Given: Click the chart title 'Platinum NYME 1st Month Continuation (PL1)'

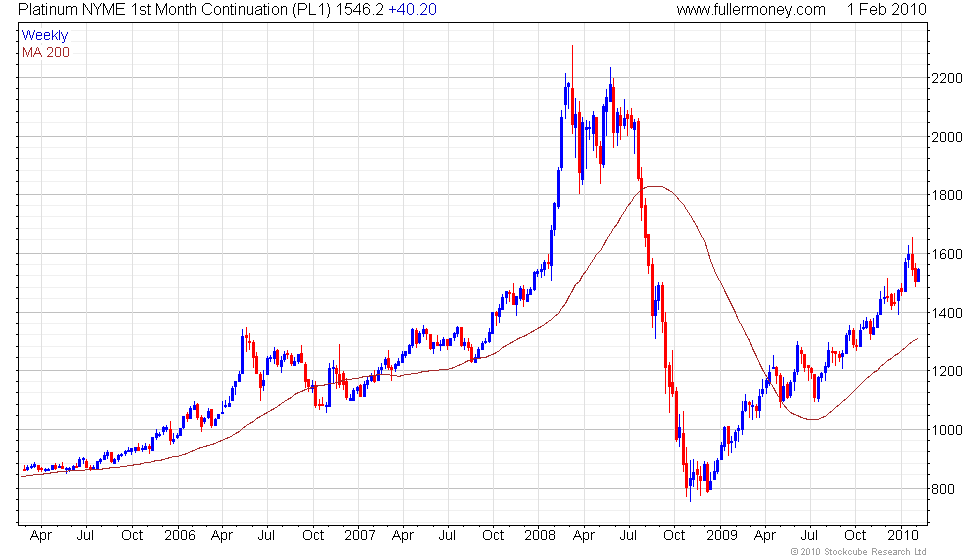Looking at the screenshot, I should click(x=174, y=10).
